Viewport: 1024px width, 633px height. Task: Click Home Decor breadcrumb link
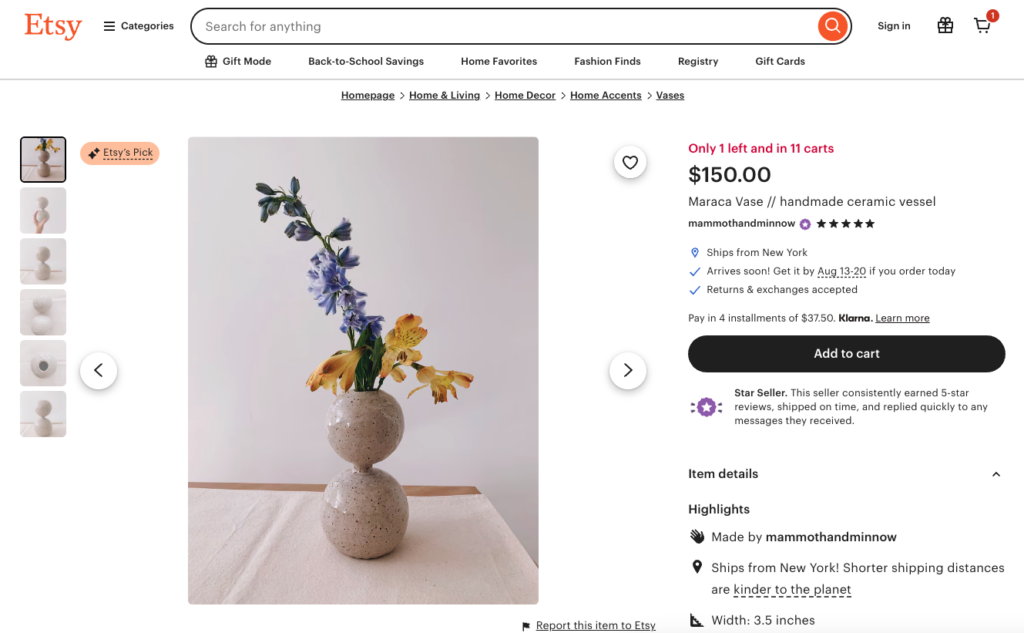pyautogui.click(x=525, y=95)
